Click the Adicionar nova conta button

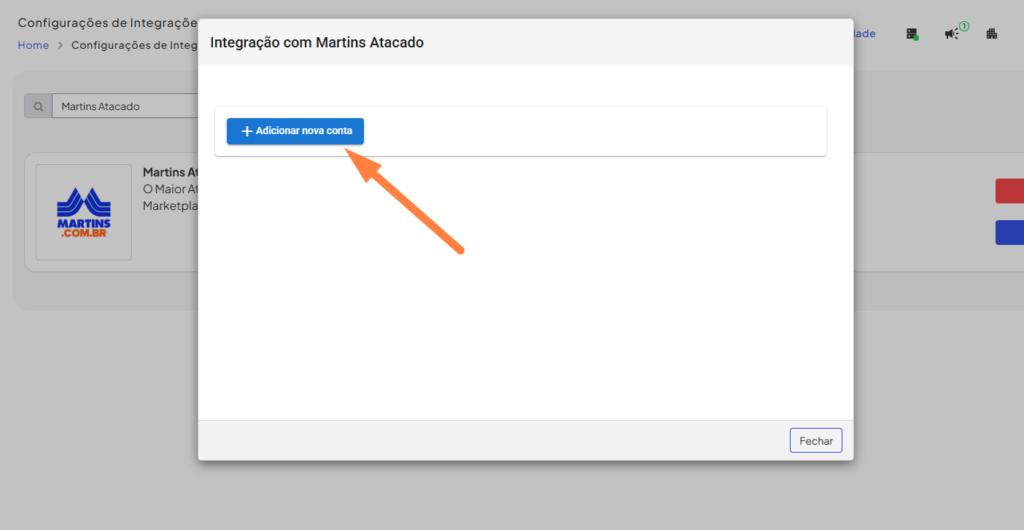(x=295, y=131)
